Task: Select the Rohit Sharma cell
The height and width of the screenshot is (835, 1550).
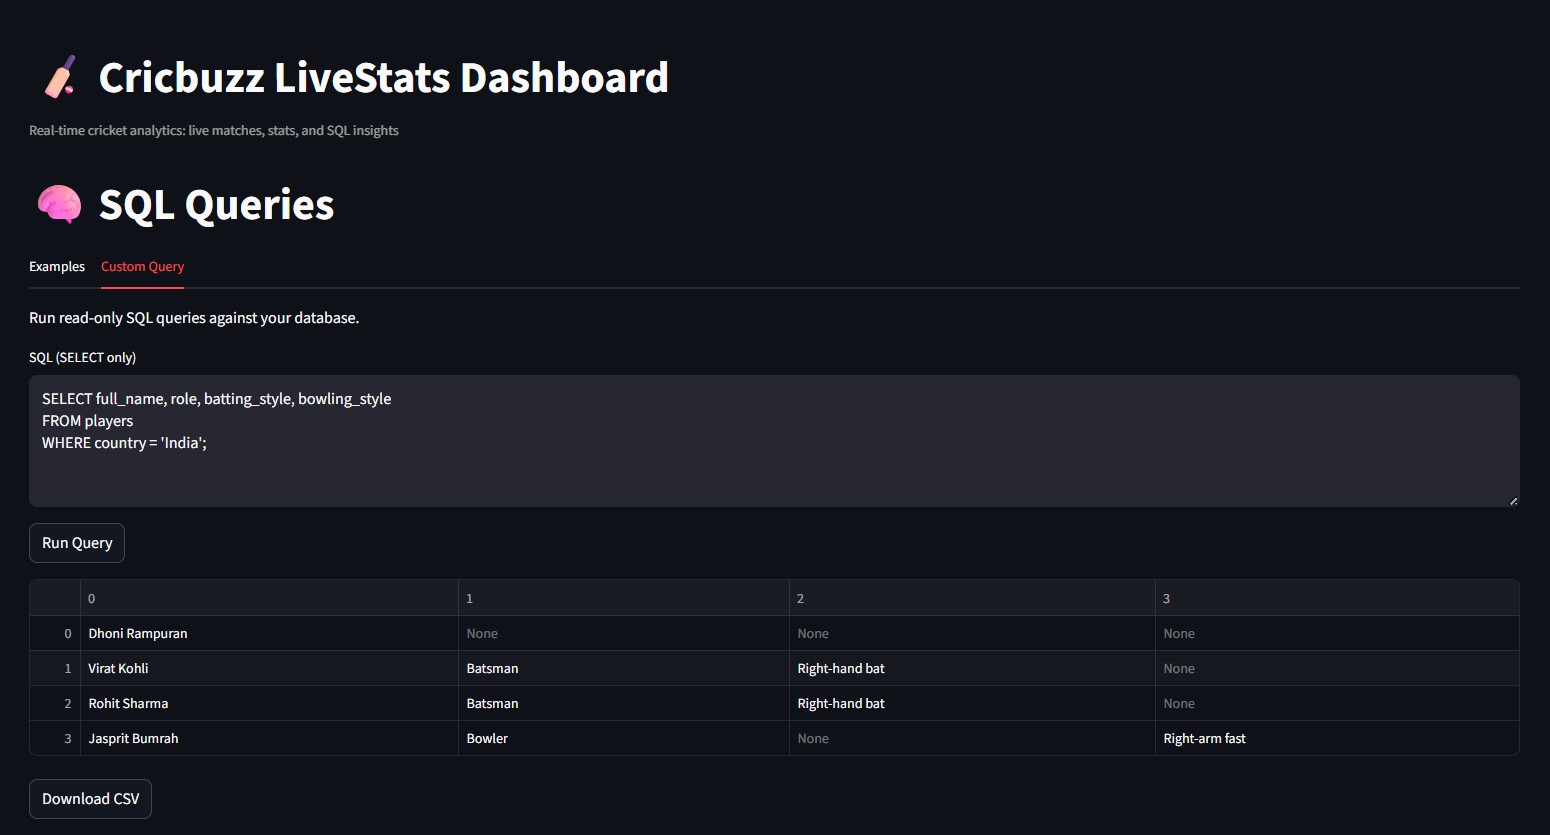Action: (x=269, y=703)
